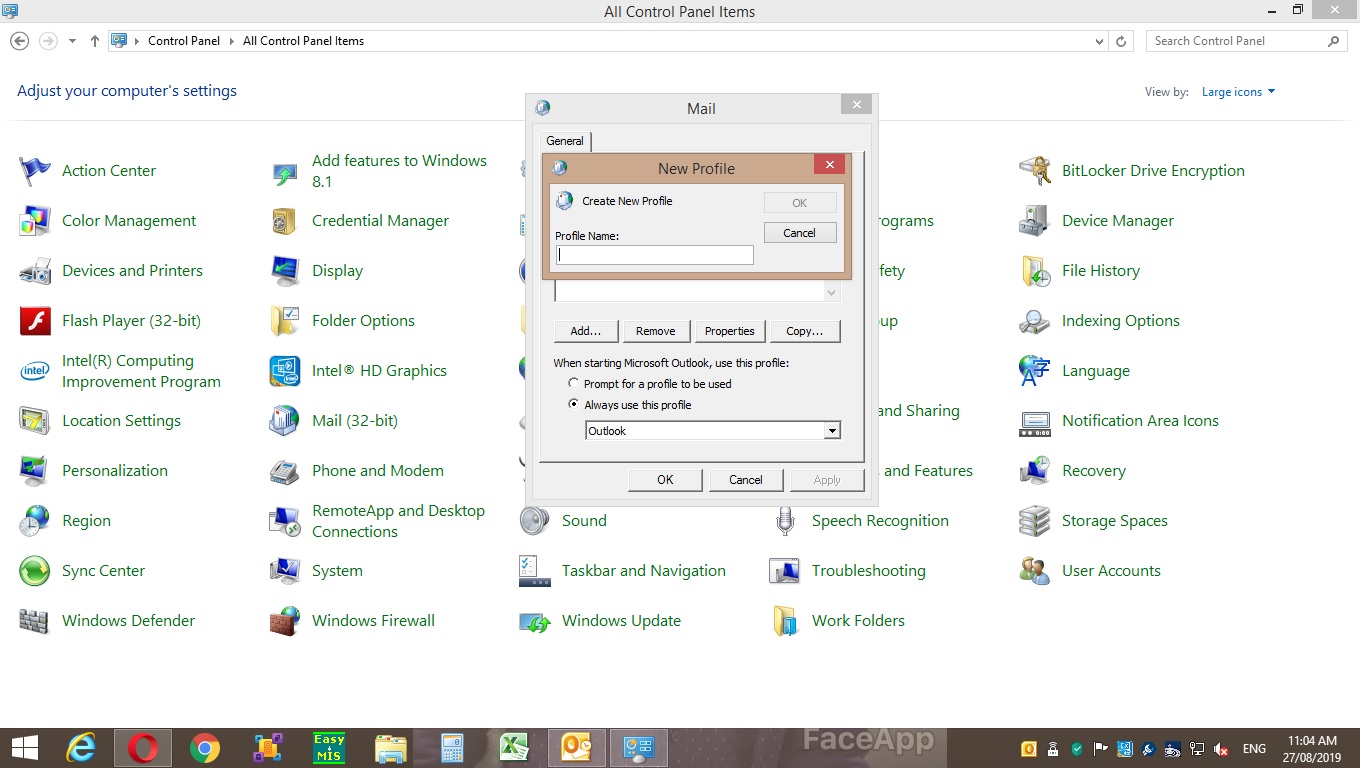Click the Remove button in Mail dialog
Viewport: 1360px width, 768px height.
tap(656, 331)
